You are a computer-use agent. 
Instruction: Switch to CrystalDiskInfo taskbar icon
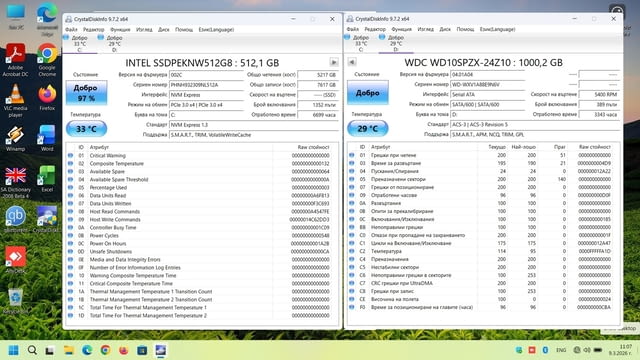point(160,350)
